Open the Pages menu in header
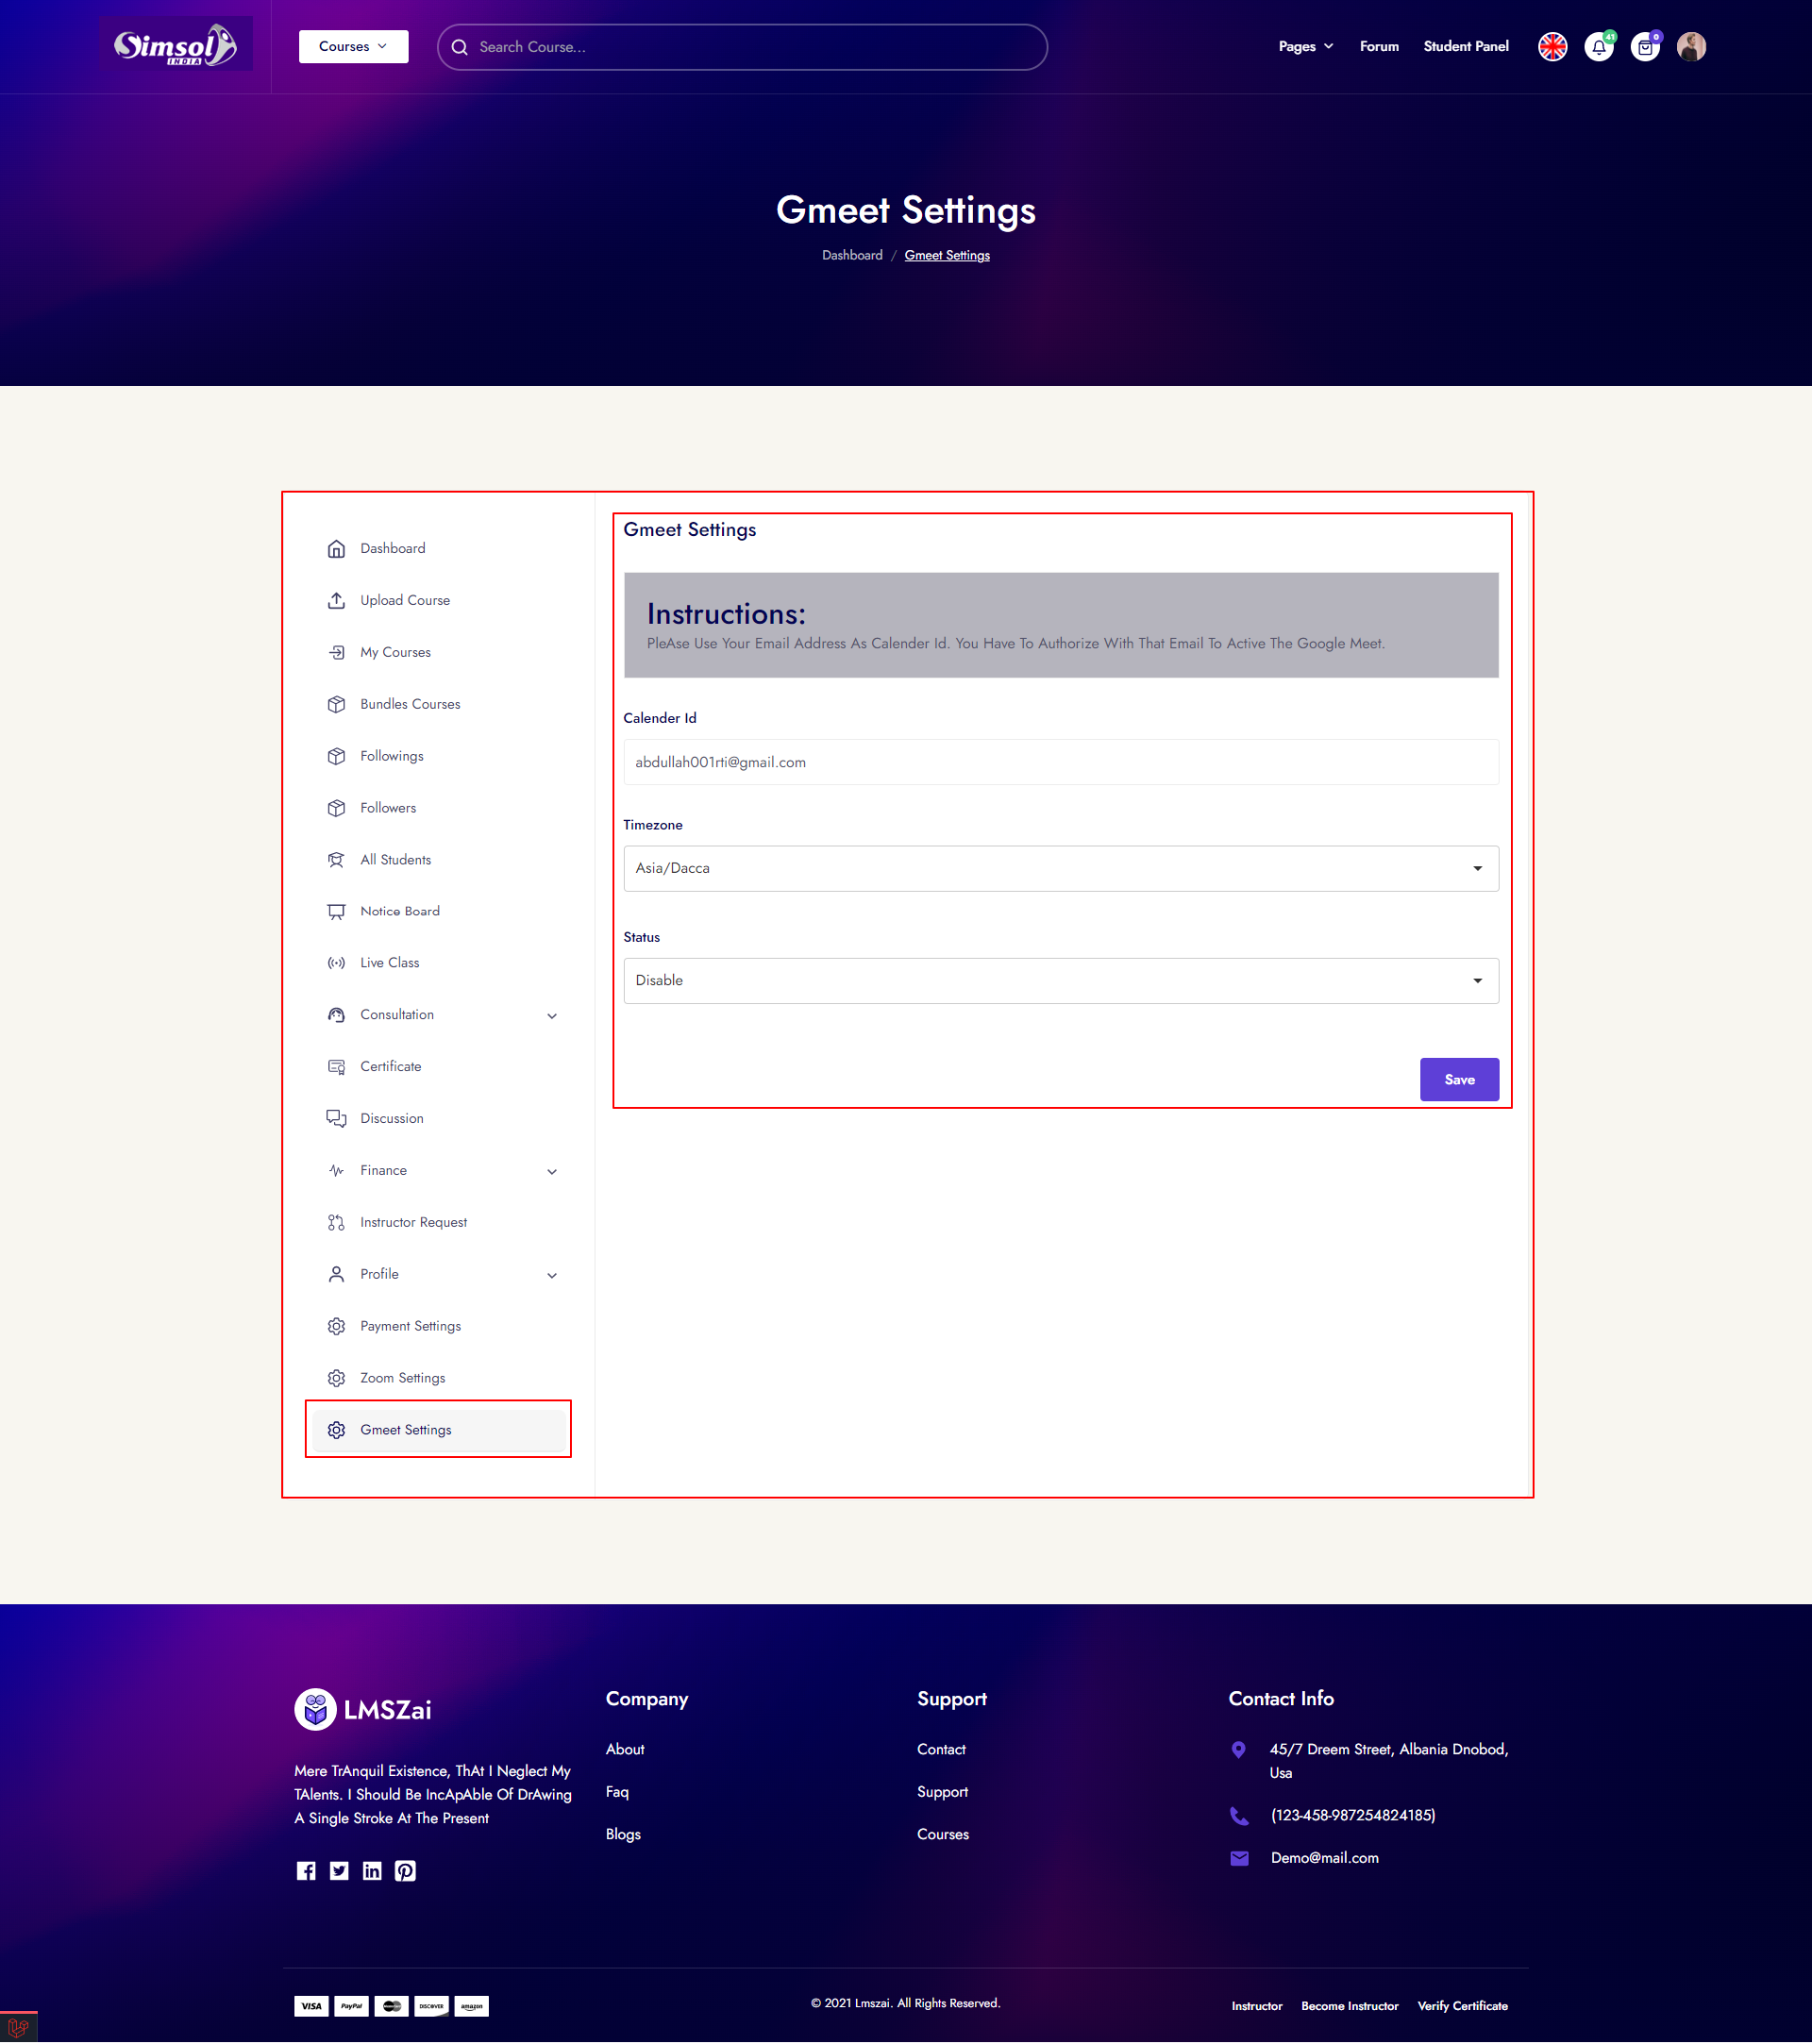The height and width of the screenshot is (2044, 1812). click(1305, 47)
